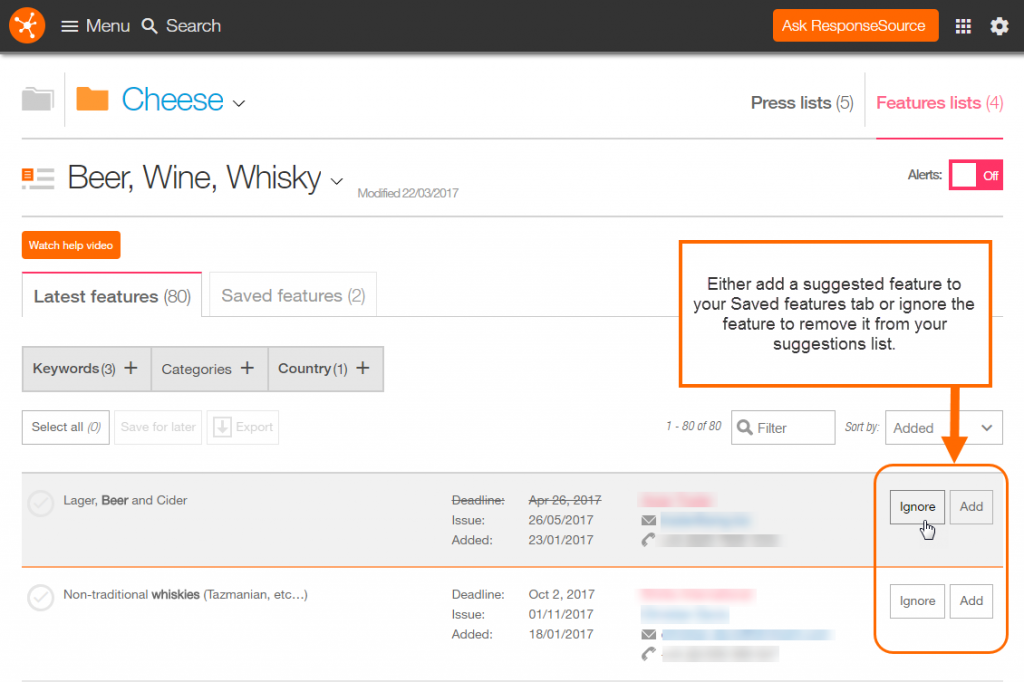Click the struck-through Apr 26, 2017 deadline
This screenshot has height=682, width=1024.
565,500
